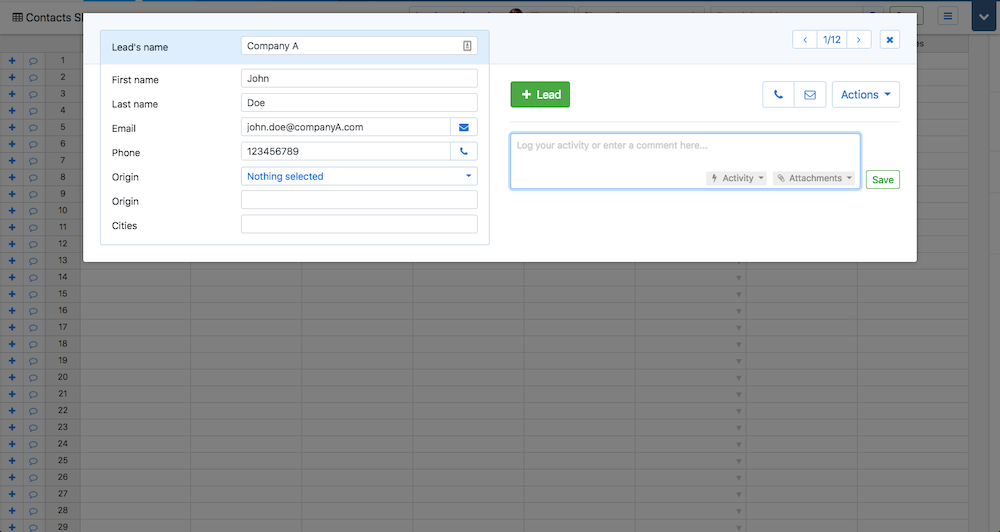Click the envelope button left of Actions
The image size is (1000, 532).
pyautogui.click(x=809, y=95)
